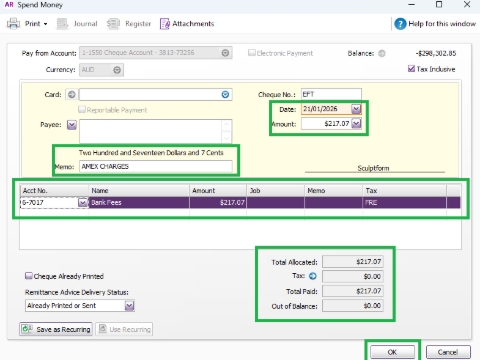Toggle the Electronic Payment checkbox
Screen dimensions: 480x360
point(252,53)
